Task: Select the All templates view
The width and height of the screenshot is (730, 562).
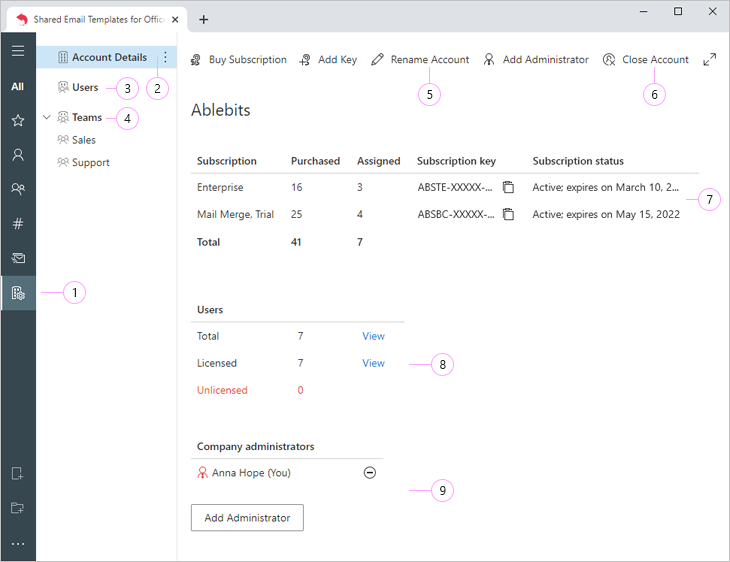Action: pyautogui.click(x=18, y=87)
